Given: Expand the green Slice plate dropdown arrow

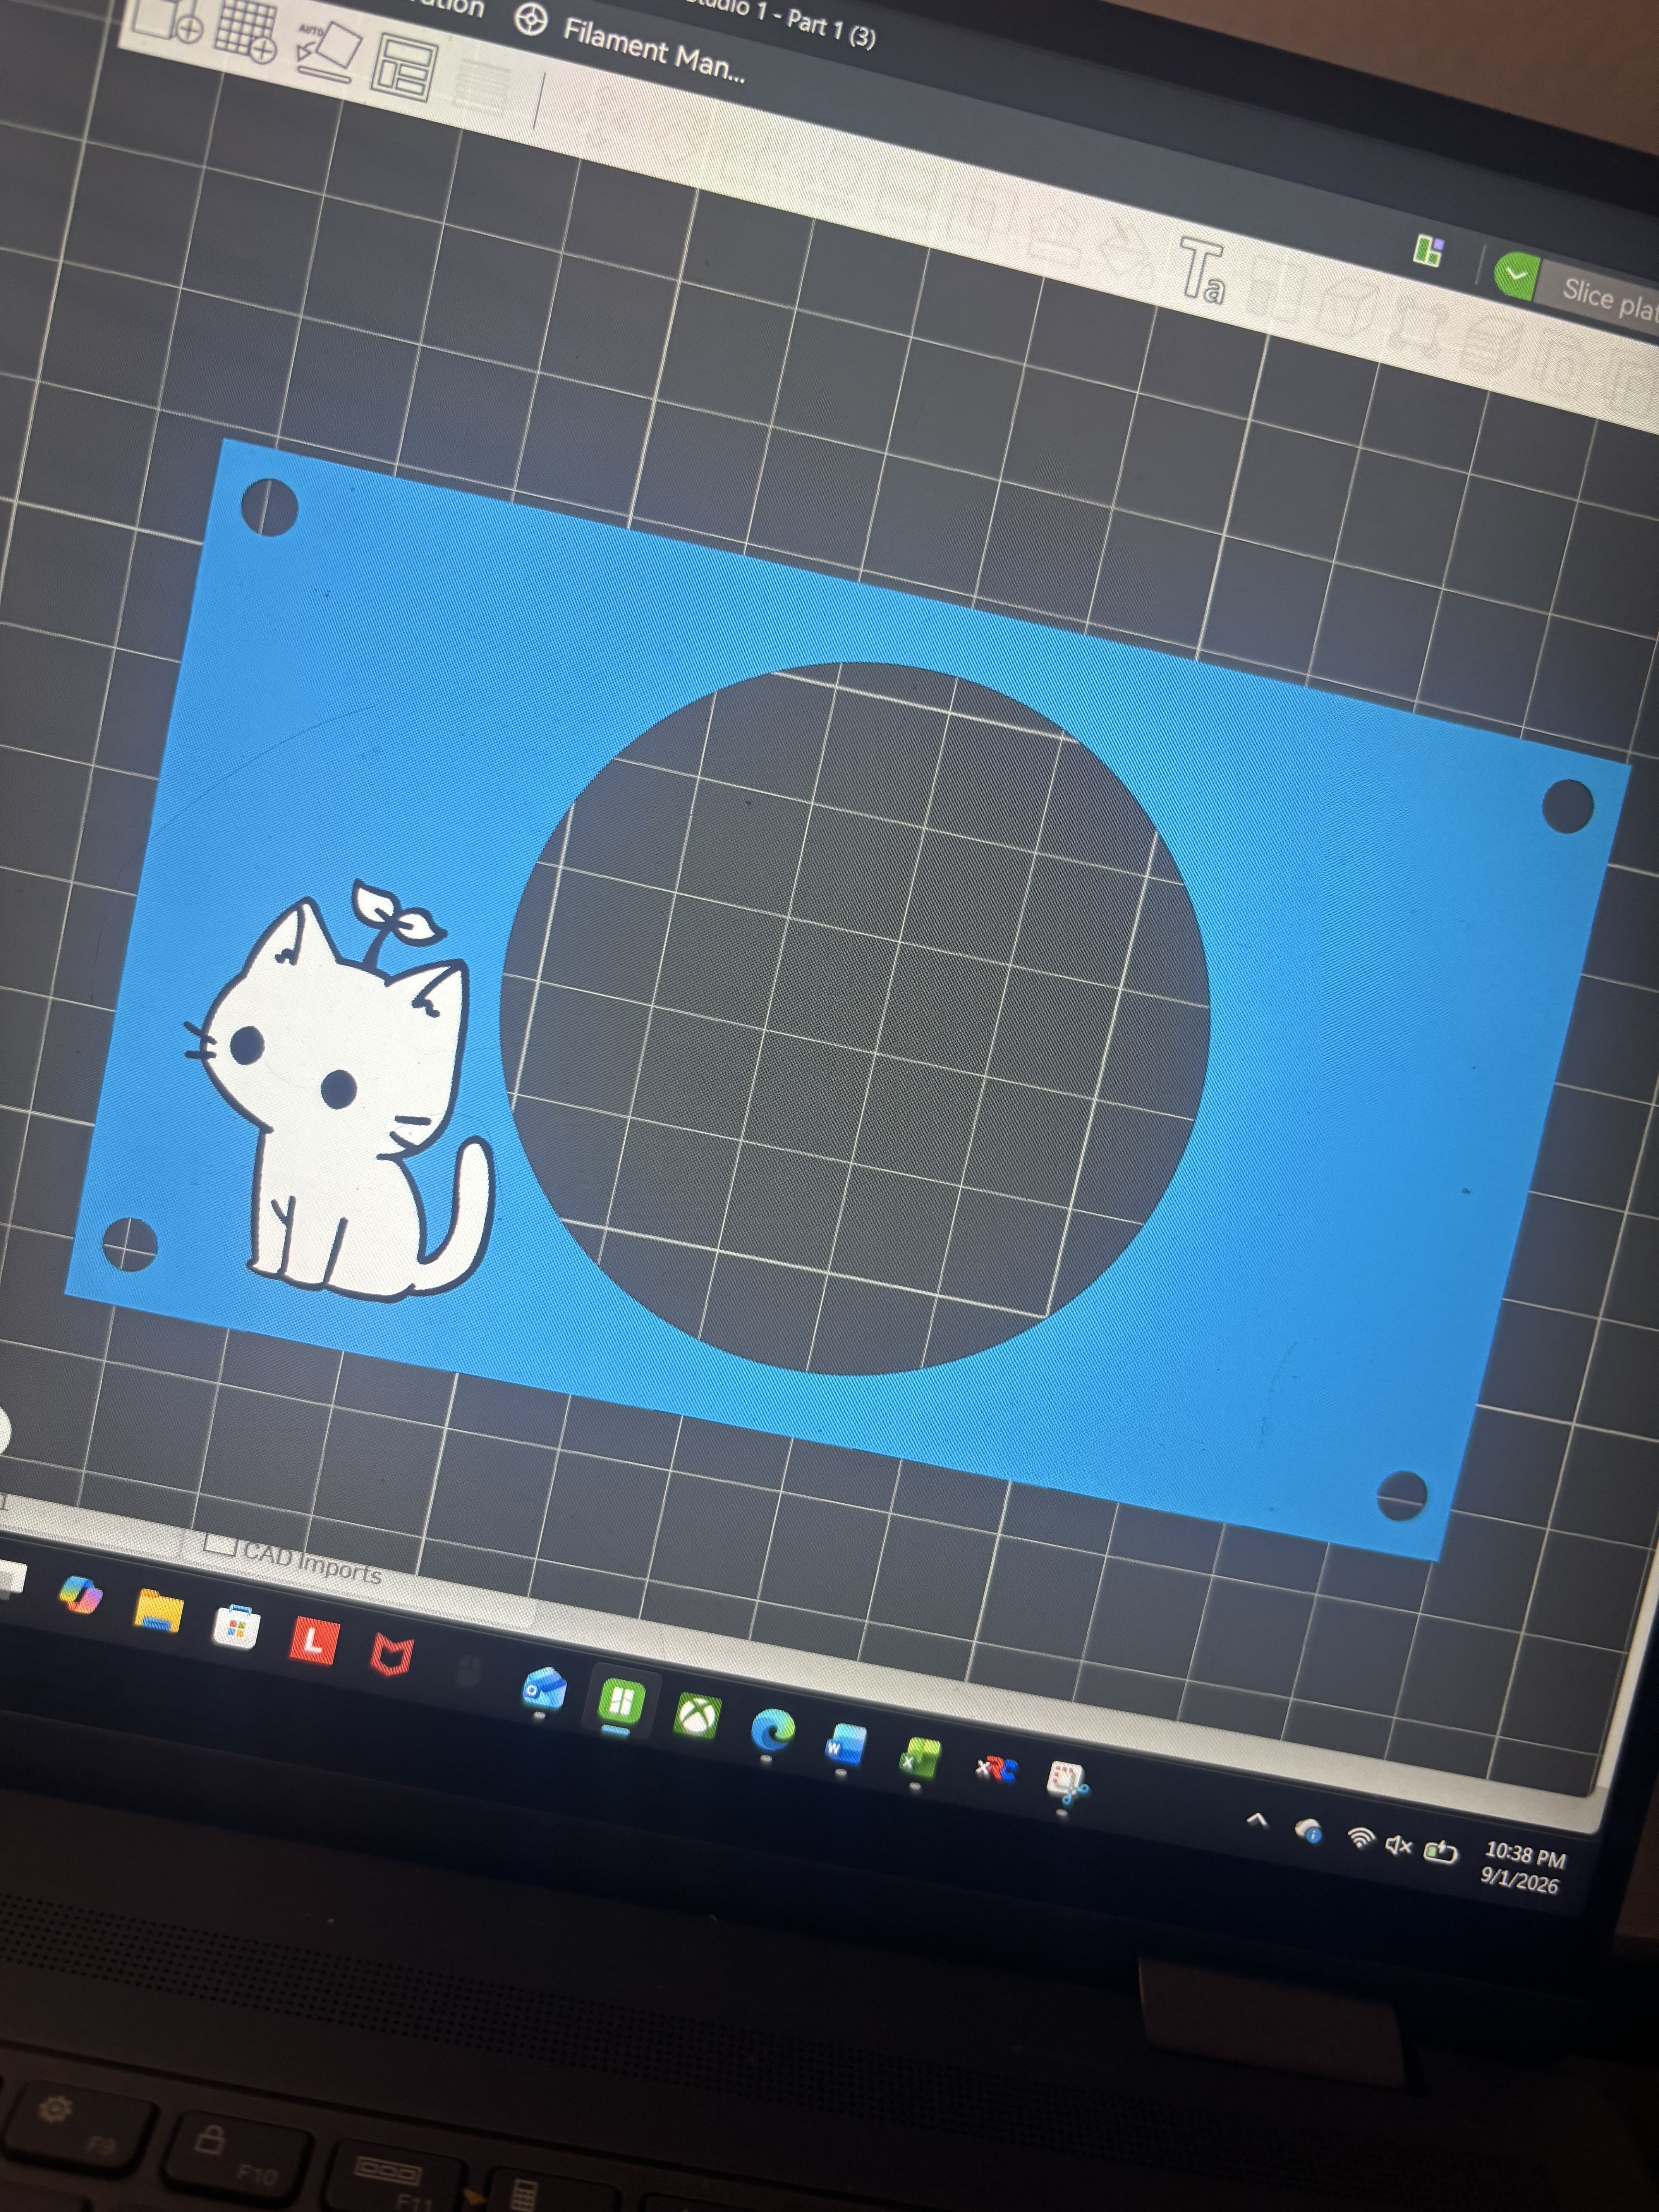Looking at the screenshot, I should tap(1516, 275).
